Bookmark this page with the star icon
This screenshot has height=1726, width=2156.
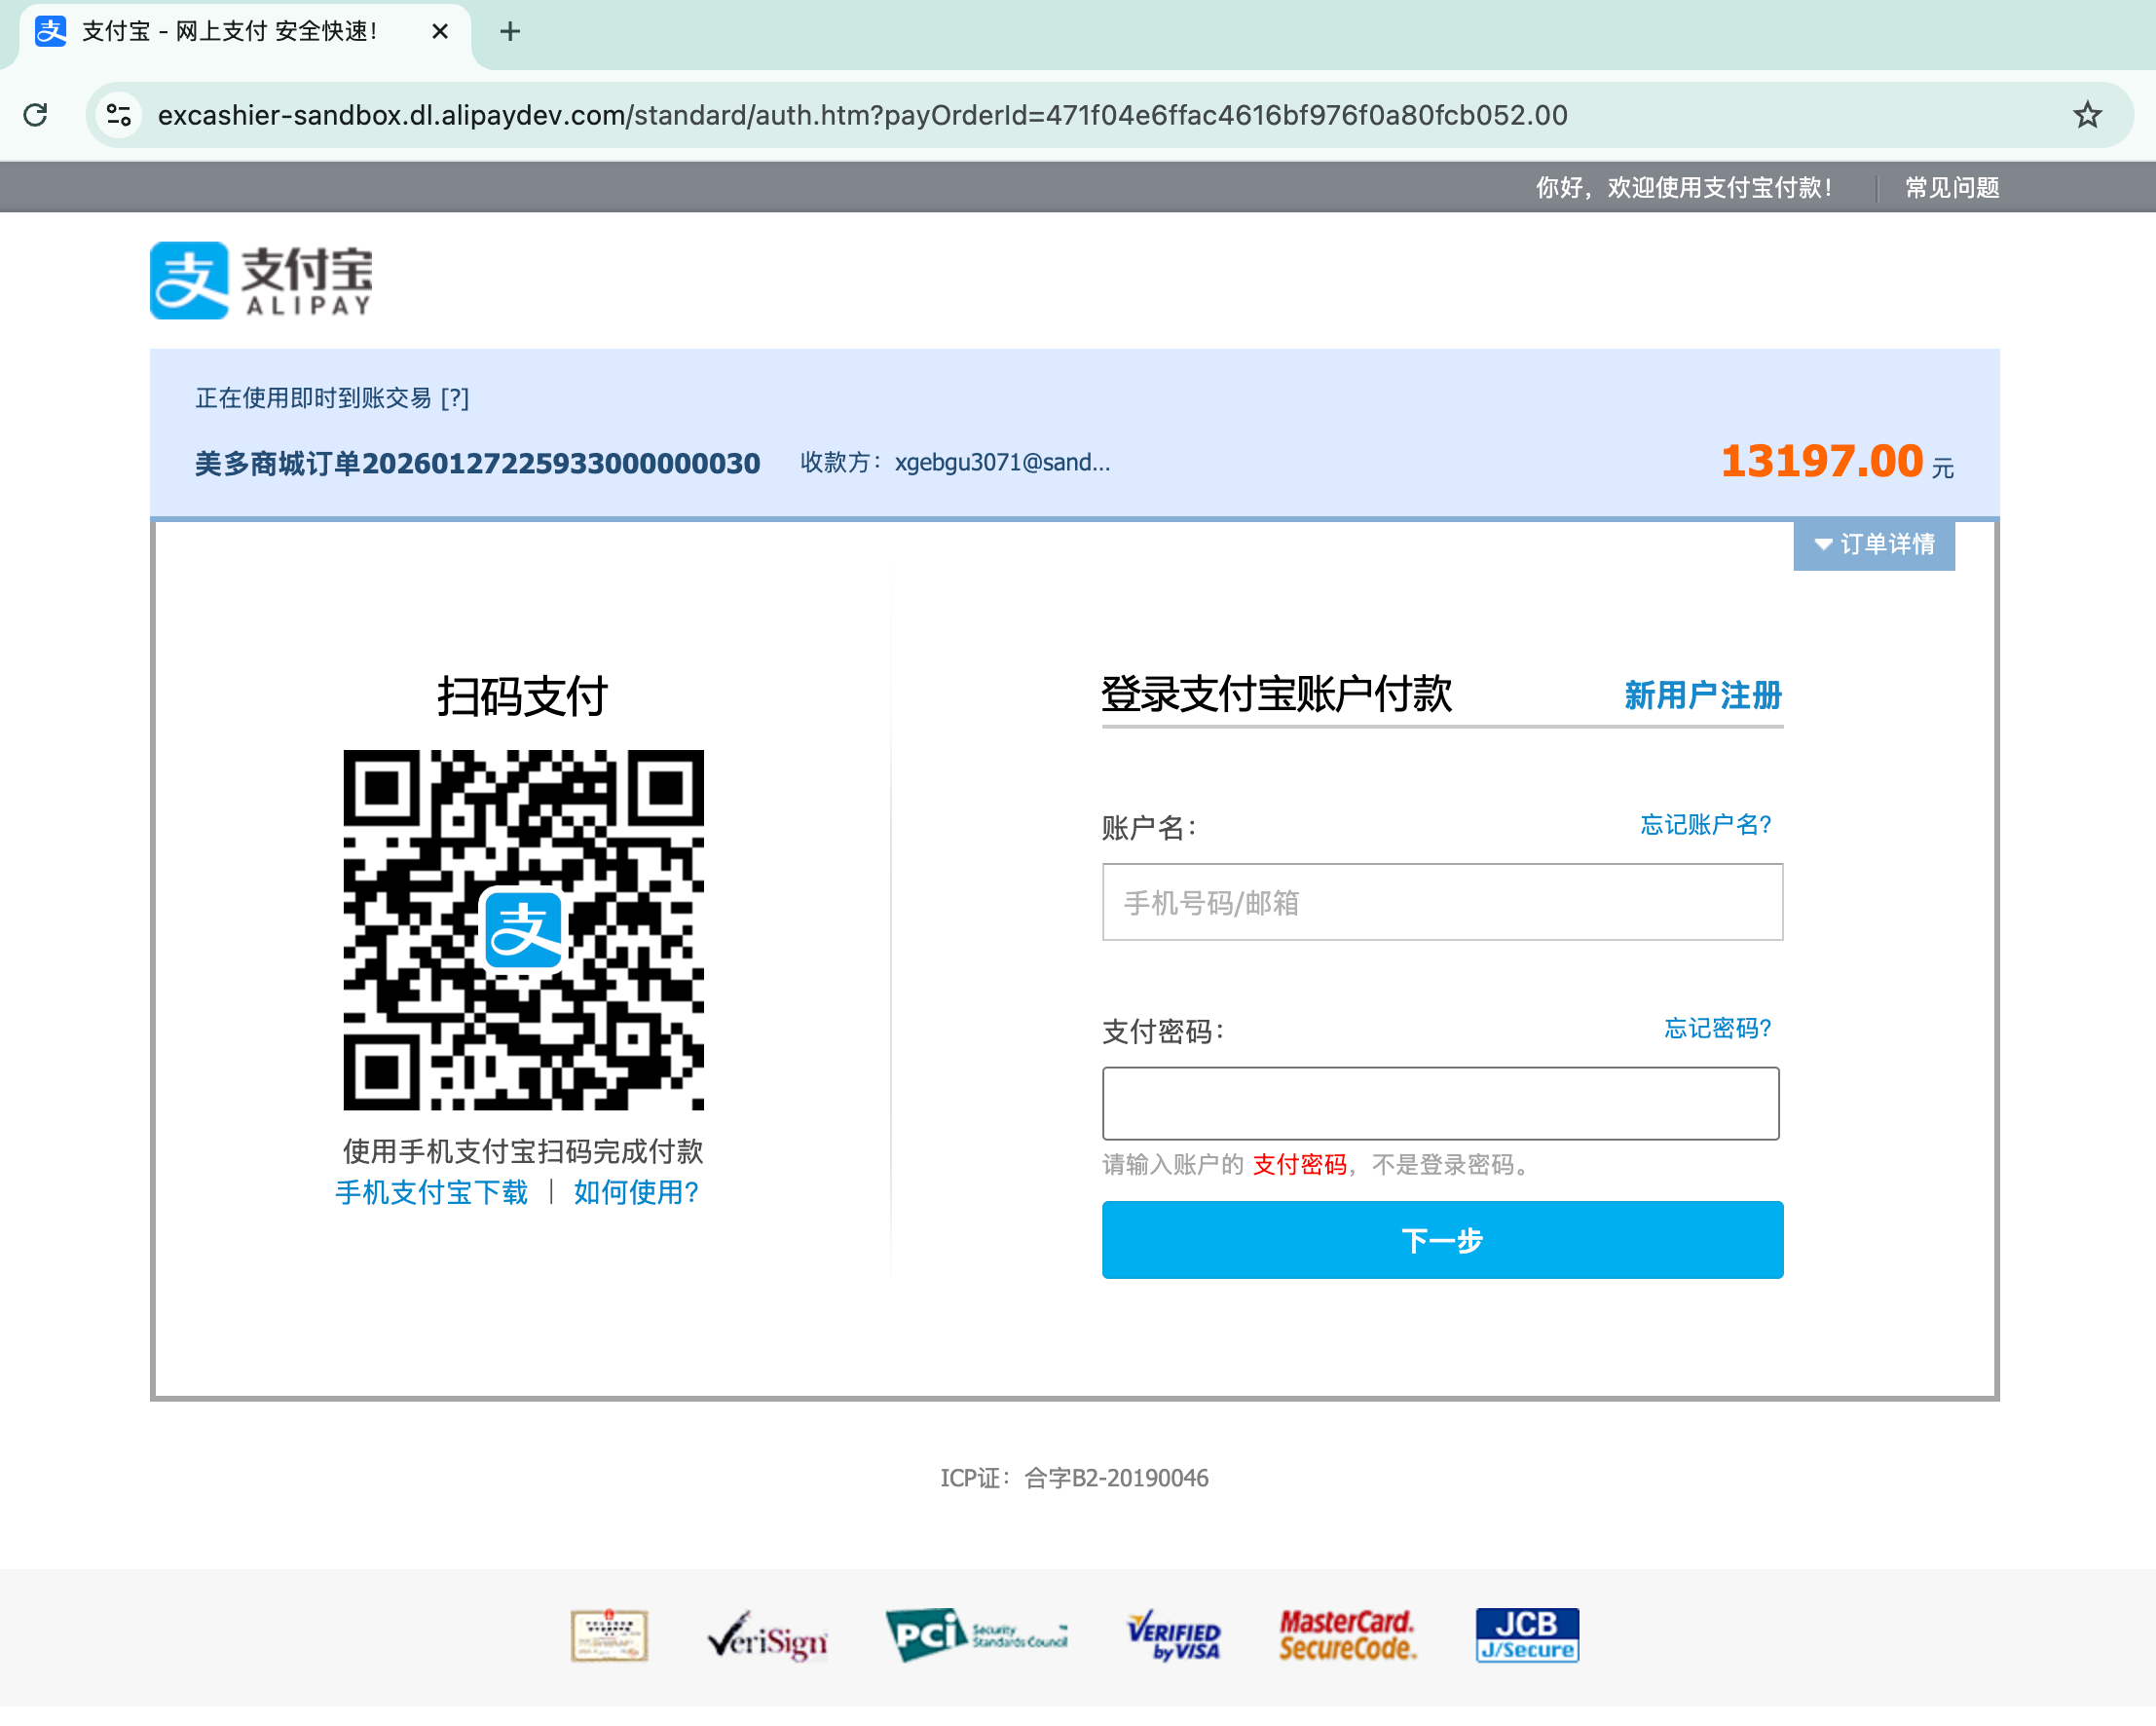2087,115
